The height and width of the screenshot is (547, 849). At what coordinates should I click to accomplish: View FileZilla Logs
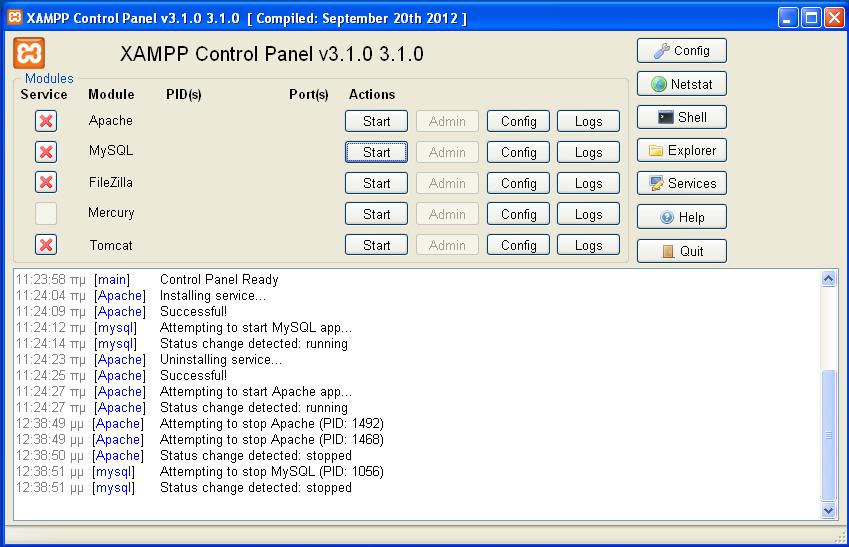(x=589, y=183)
